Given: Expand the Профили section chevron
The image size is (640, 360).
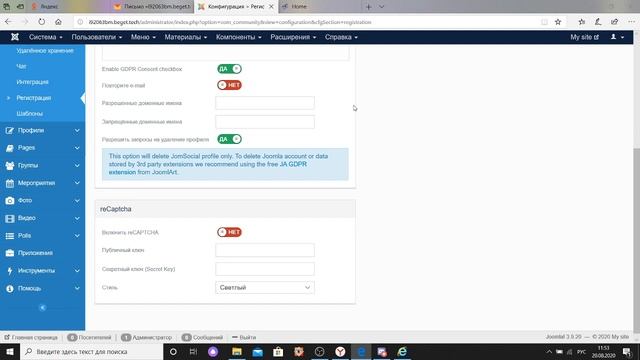Looking at the screenshot, I should pyautogui.click(x=77, y=131).
